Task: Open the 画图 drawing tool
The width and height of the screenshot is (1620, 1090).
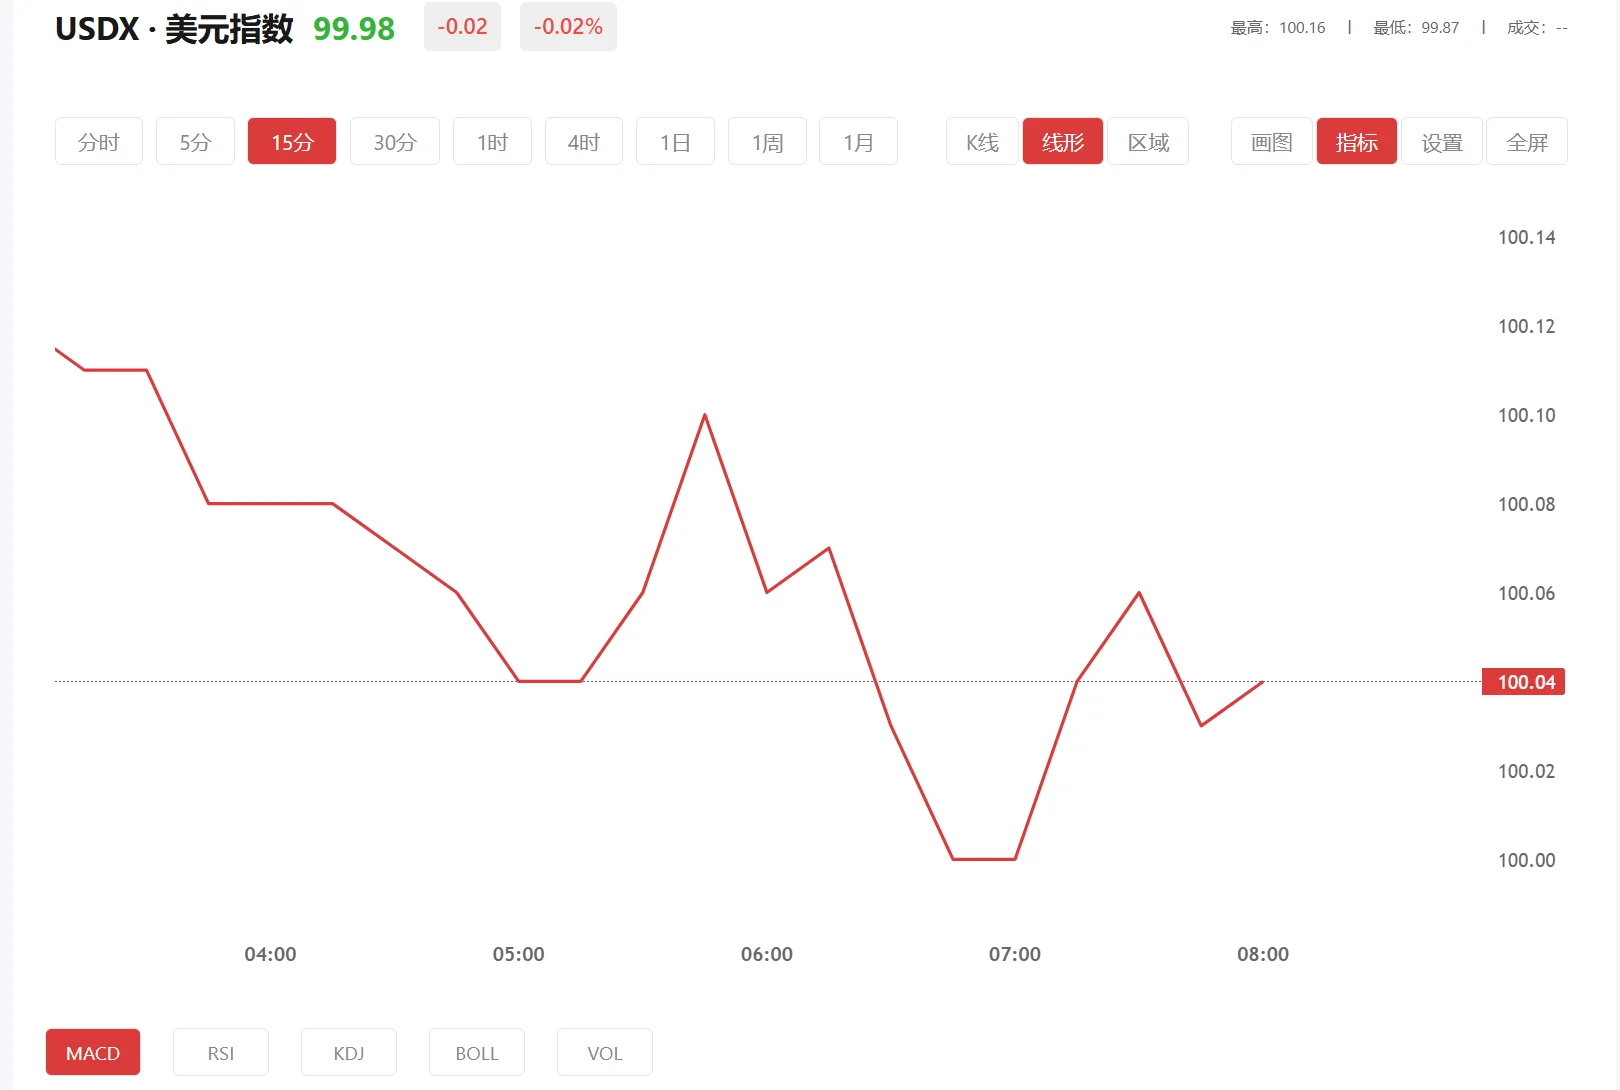Action: pyautogui.click(x=1270, y=141)
